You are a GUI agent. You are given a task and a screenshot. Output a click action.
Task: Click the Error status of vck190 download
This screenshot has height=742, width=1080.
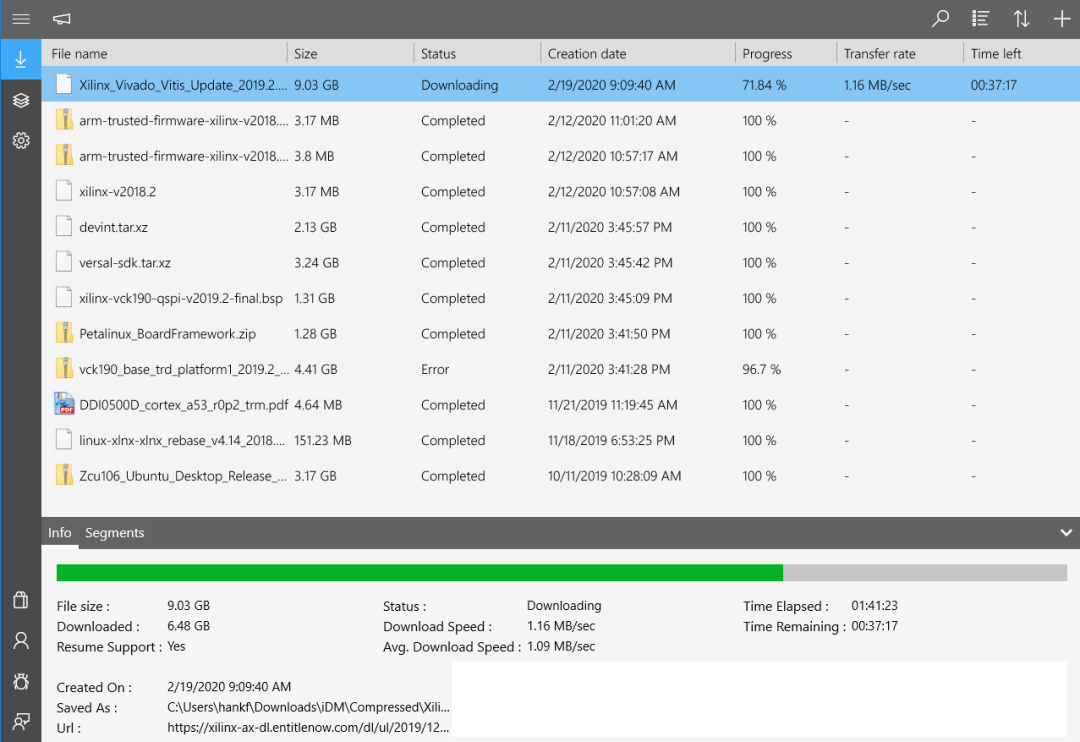pos(435,369)
